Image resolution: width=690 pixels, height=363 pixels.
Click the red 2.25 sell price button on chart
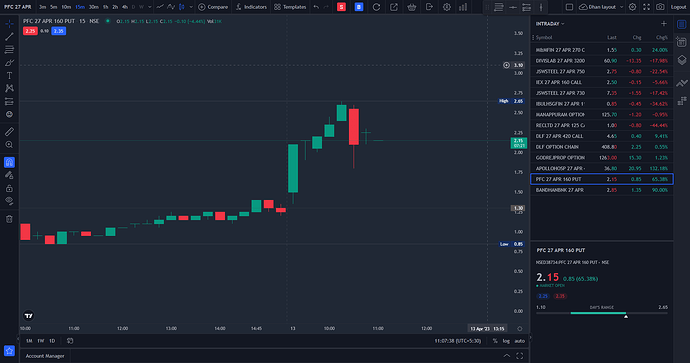pos(30,31)
